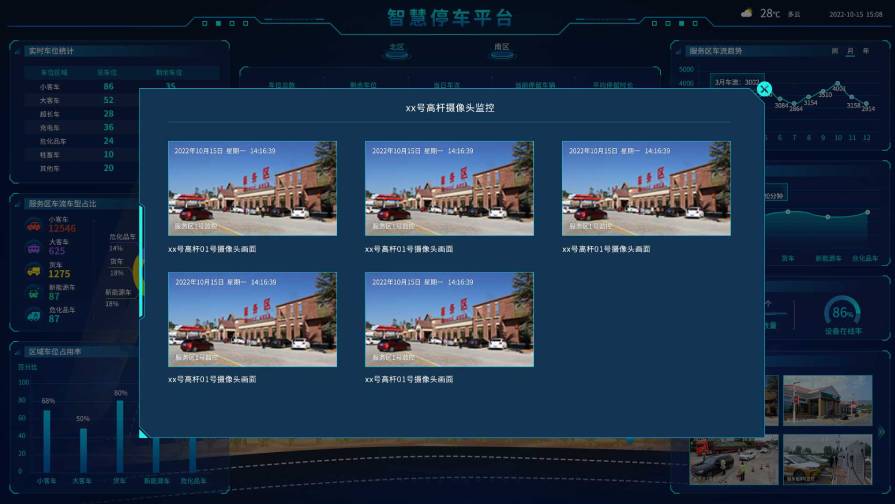The height and width of the screenshot is (504, 895).
Task: Click the 小客车 bar labeled 68%
Action: [x=47, y=441]
